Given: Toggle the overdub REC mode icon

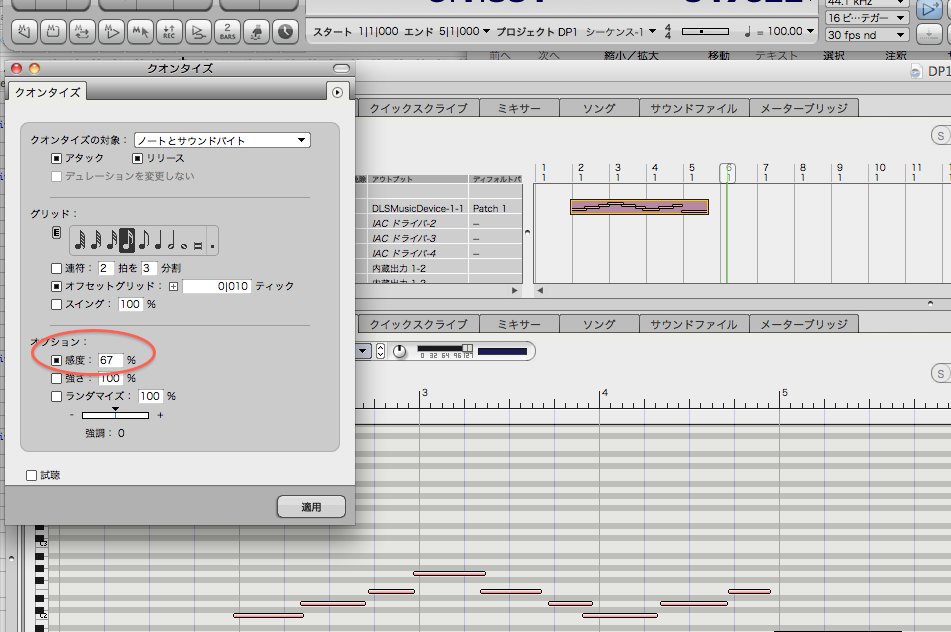Looking at the screenshot, I should coord(169,31).
